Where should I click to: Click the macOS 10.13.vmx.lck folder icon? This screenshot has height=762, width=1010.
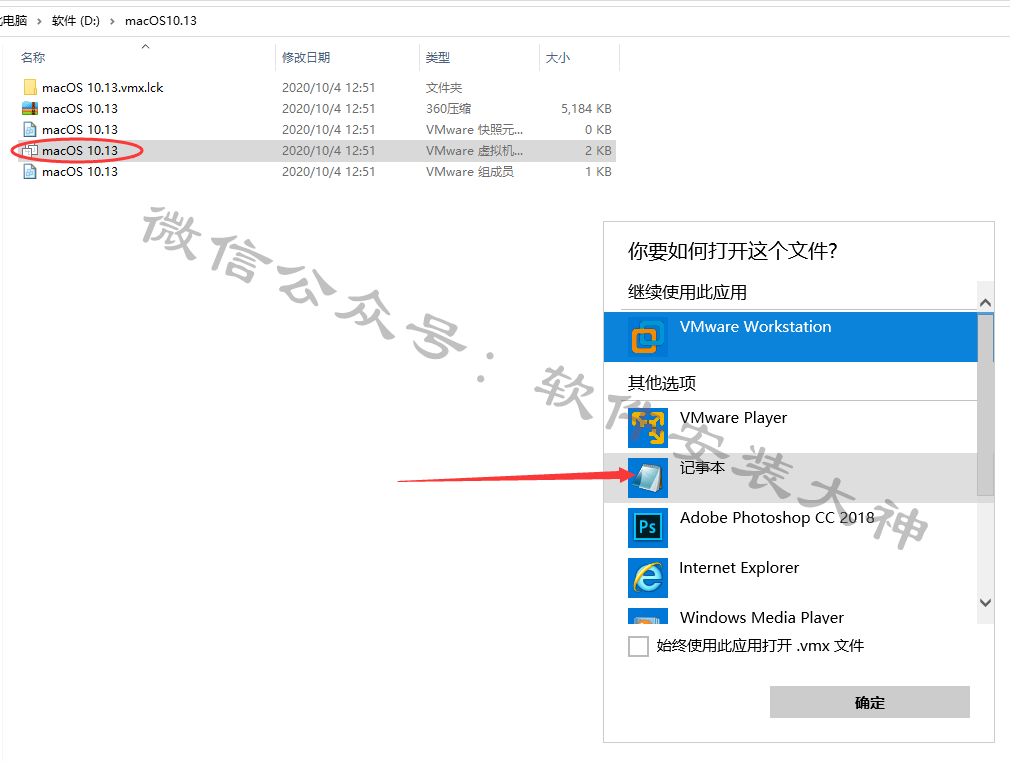tap(30, 87)
